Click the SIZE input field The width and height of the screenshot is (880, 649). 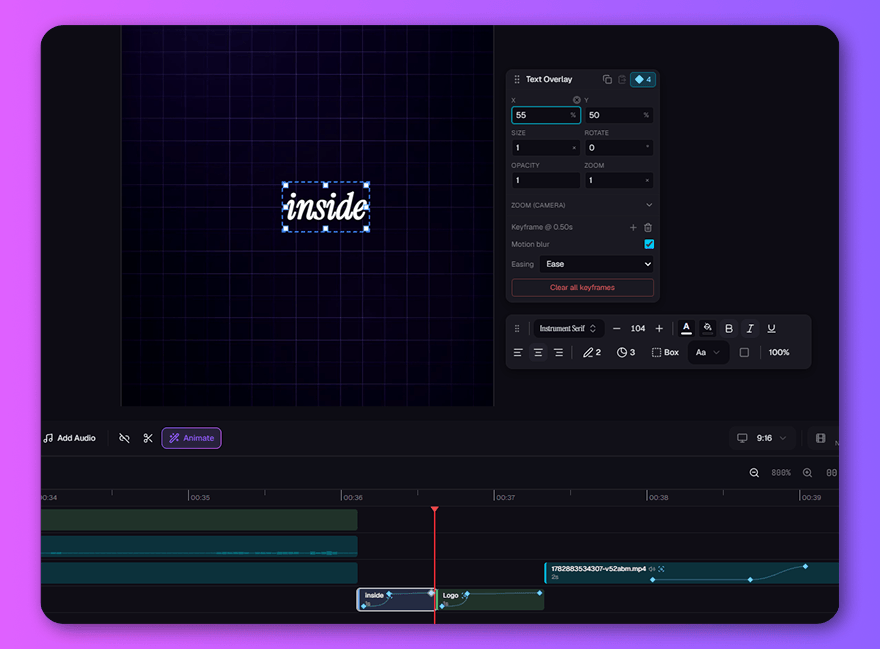[x=546, y=148]
